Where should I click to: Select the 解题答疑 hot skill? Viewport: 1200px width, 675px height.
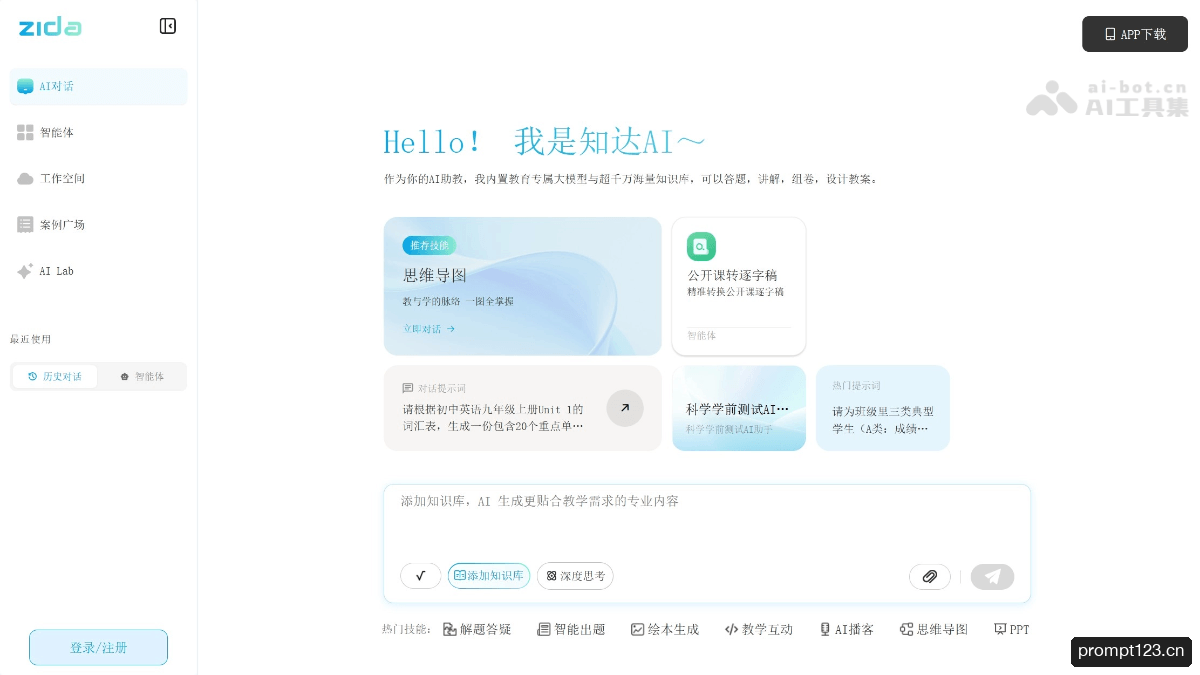click(477, 629)
